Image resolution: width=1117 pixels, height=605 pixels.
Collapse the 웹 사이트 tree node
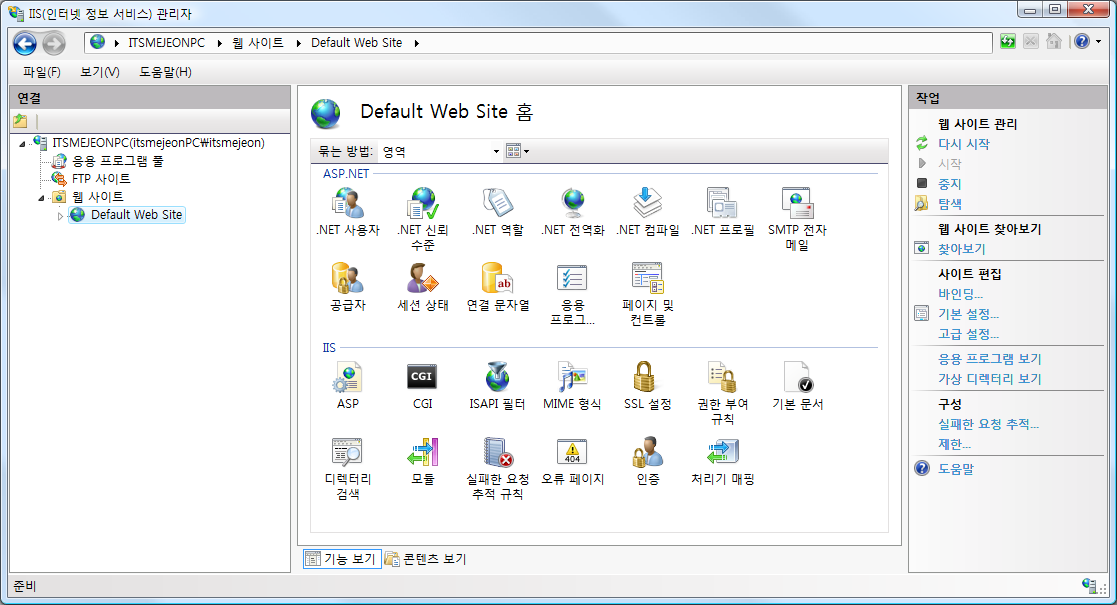(x=42, y=197)
